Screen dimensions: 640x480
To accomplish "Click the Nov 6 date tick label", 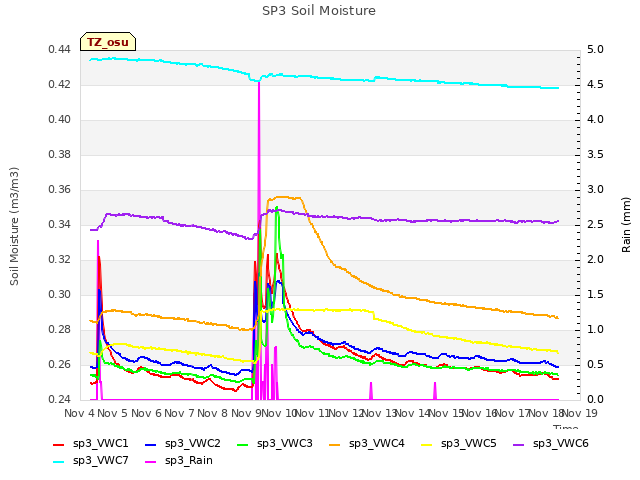I will 146,413.
